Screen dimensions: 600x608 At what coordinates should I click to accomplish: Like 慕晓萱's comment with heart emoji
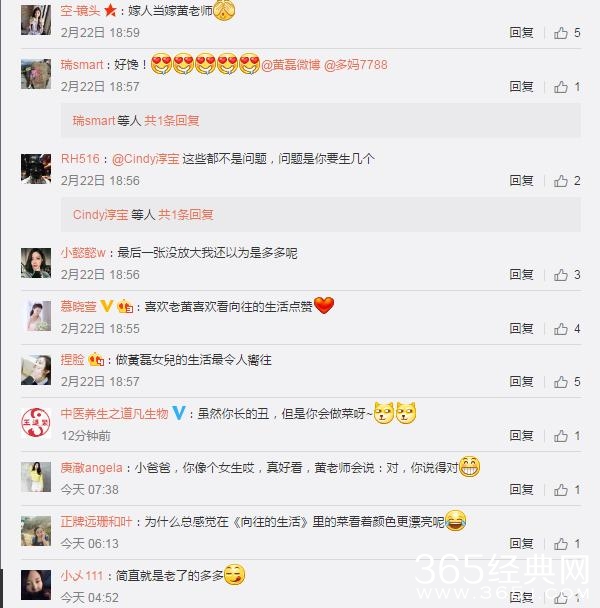coord(561,329)
